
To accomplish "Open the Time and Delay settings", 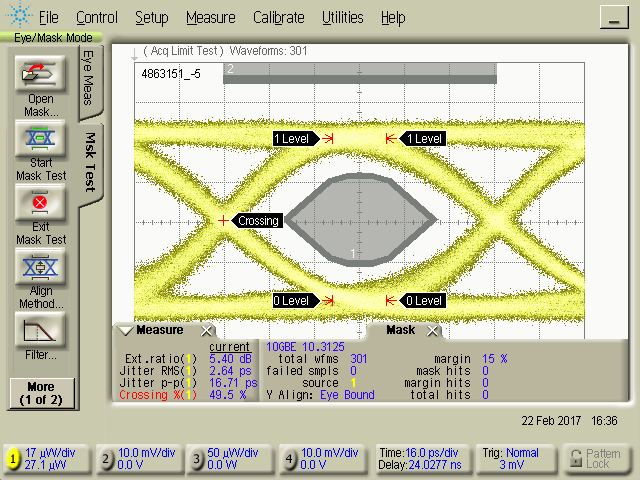I will (x=420, y=459).
